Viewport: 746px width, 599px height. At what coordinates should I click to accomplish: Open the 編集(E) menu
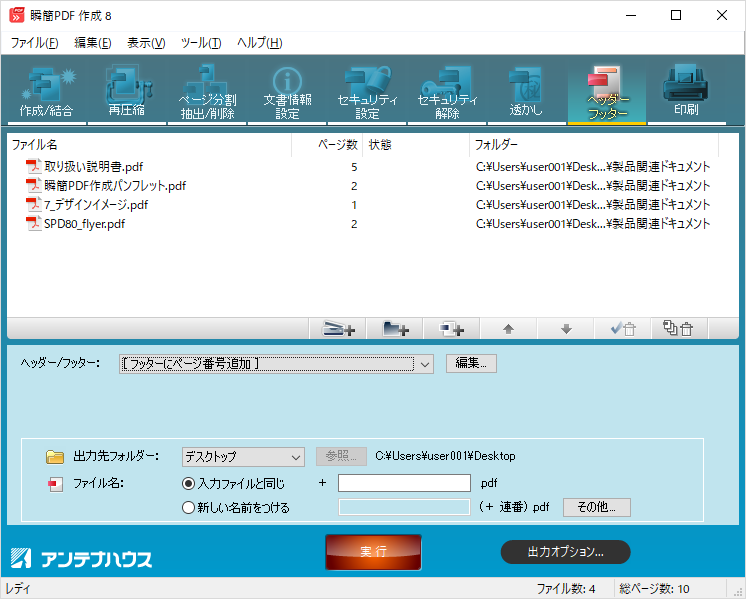click(x=93, y=43)
